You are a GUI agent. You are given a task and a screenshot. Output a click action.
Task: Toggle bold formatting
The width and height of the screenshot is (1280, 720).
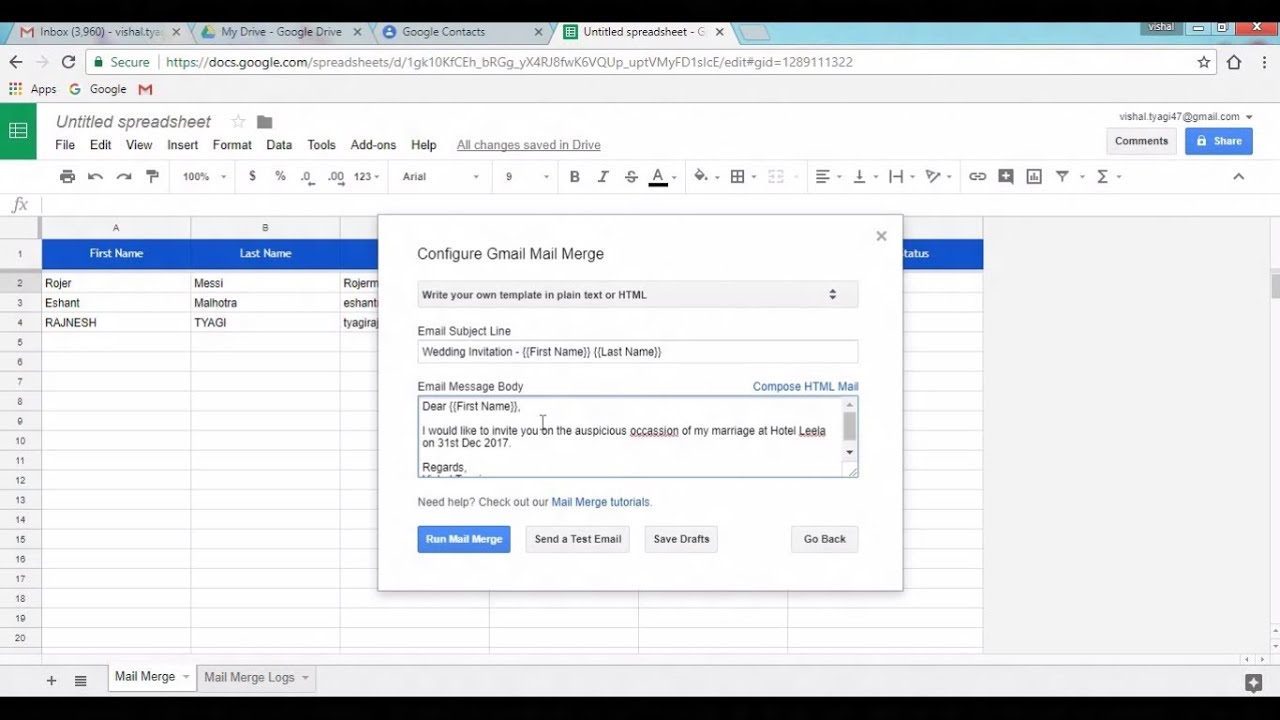tap(574, 176)
